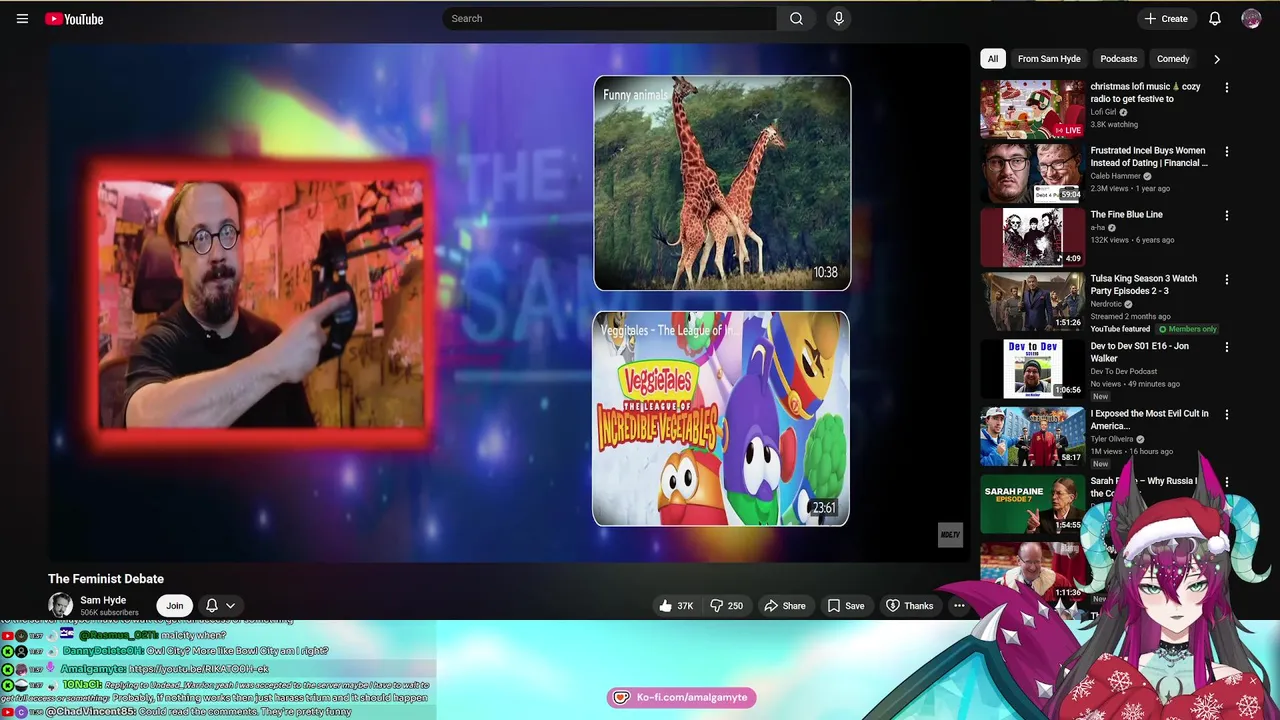Save the video to playlist
The image size is (1280, 720).
[x=846, y=606]
